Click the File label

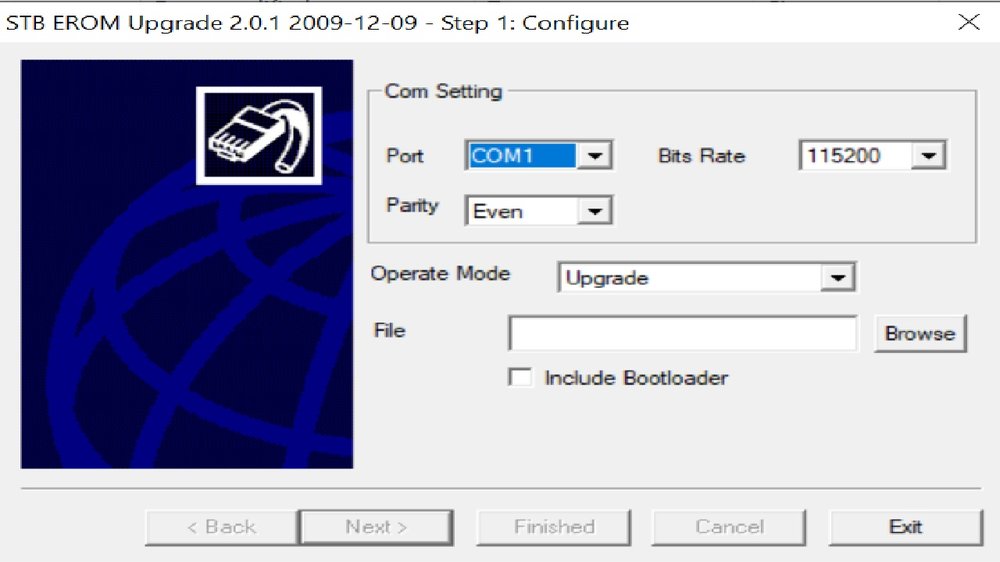pos(390,330)
